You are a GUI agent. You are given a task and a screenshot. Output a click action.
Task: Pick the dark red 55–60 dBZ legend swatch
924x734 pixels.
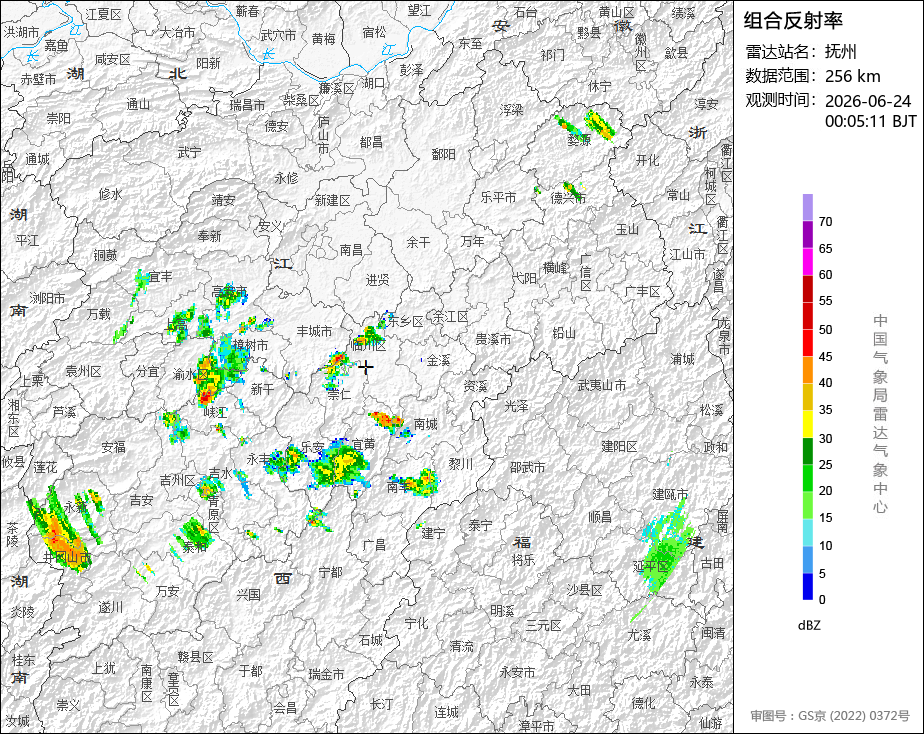(x=808, y=289)
